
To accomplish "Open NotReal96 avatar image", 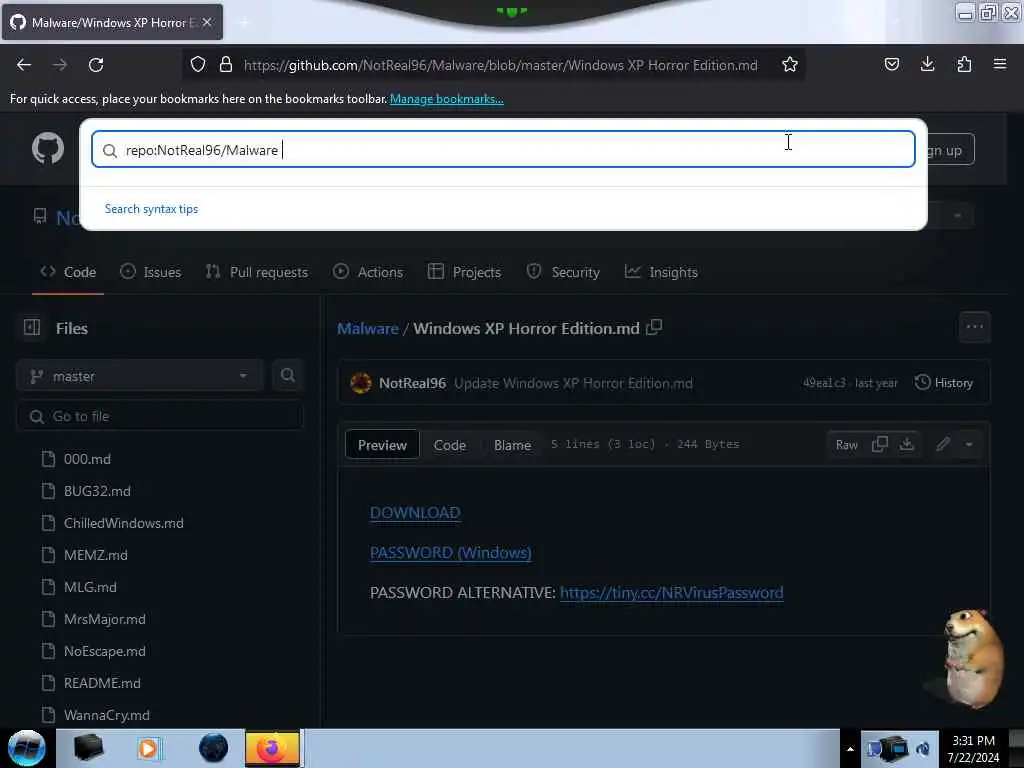I will (x=360, y=383).
